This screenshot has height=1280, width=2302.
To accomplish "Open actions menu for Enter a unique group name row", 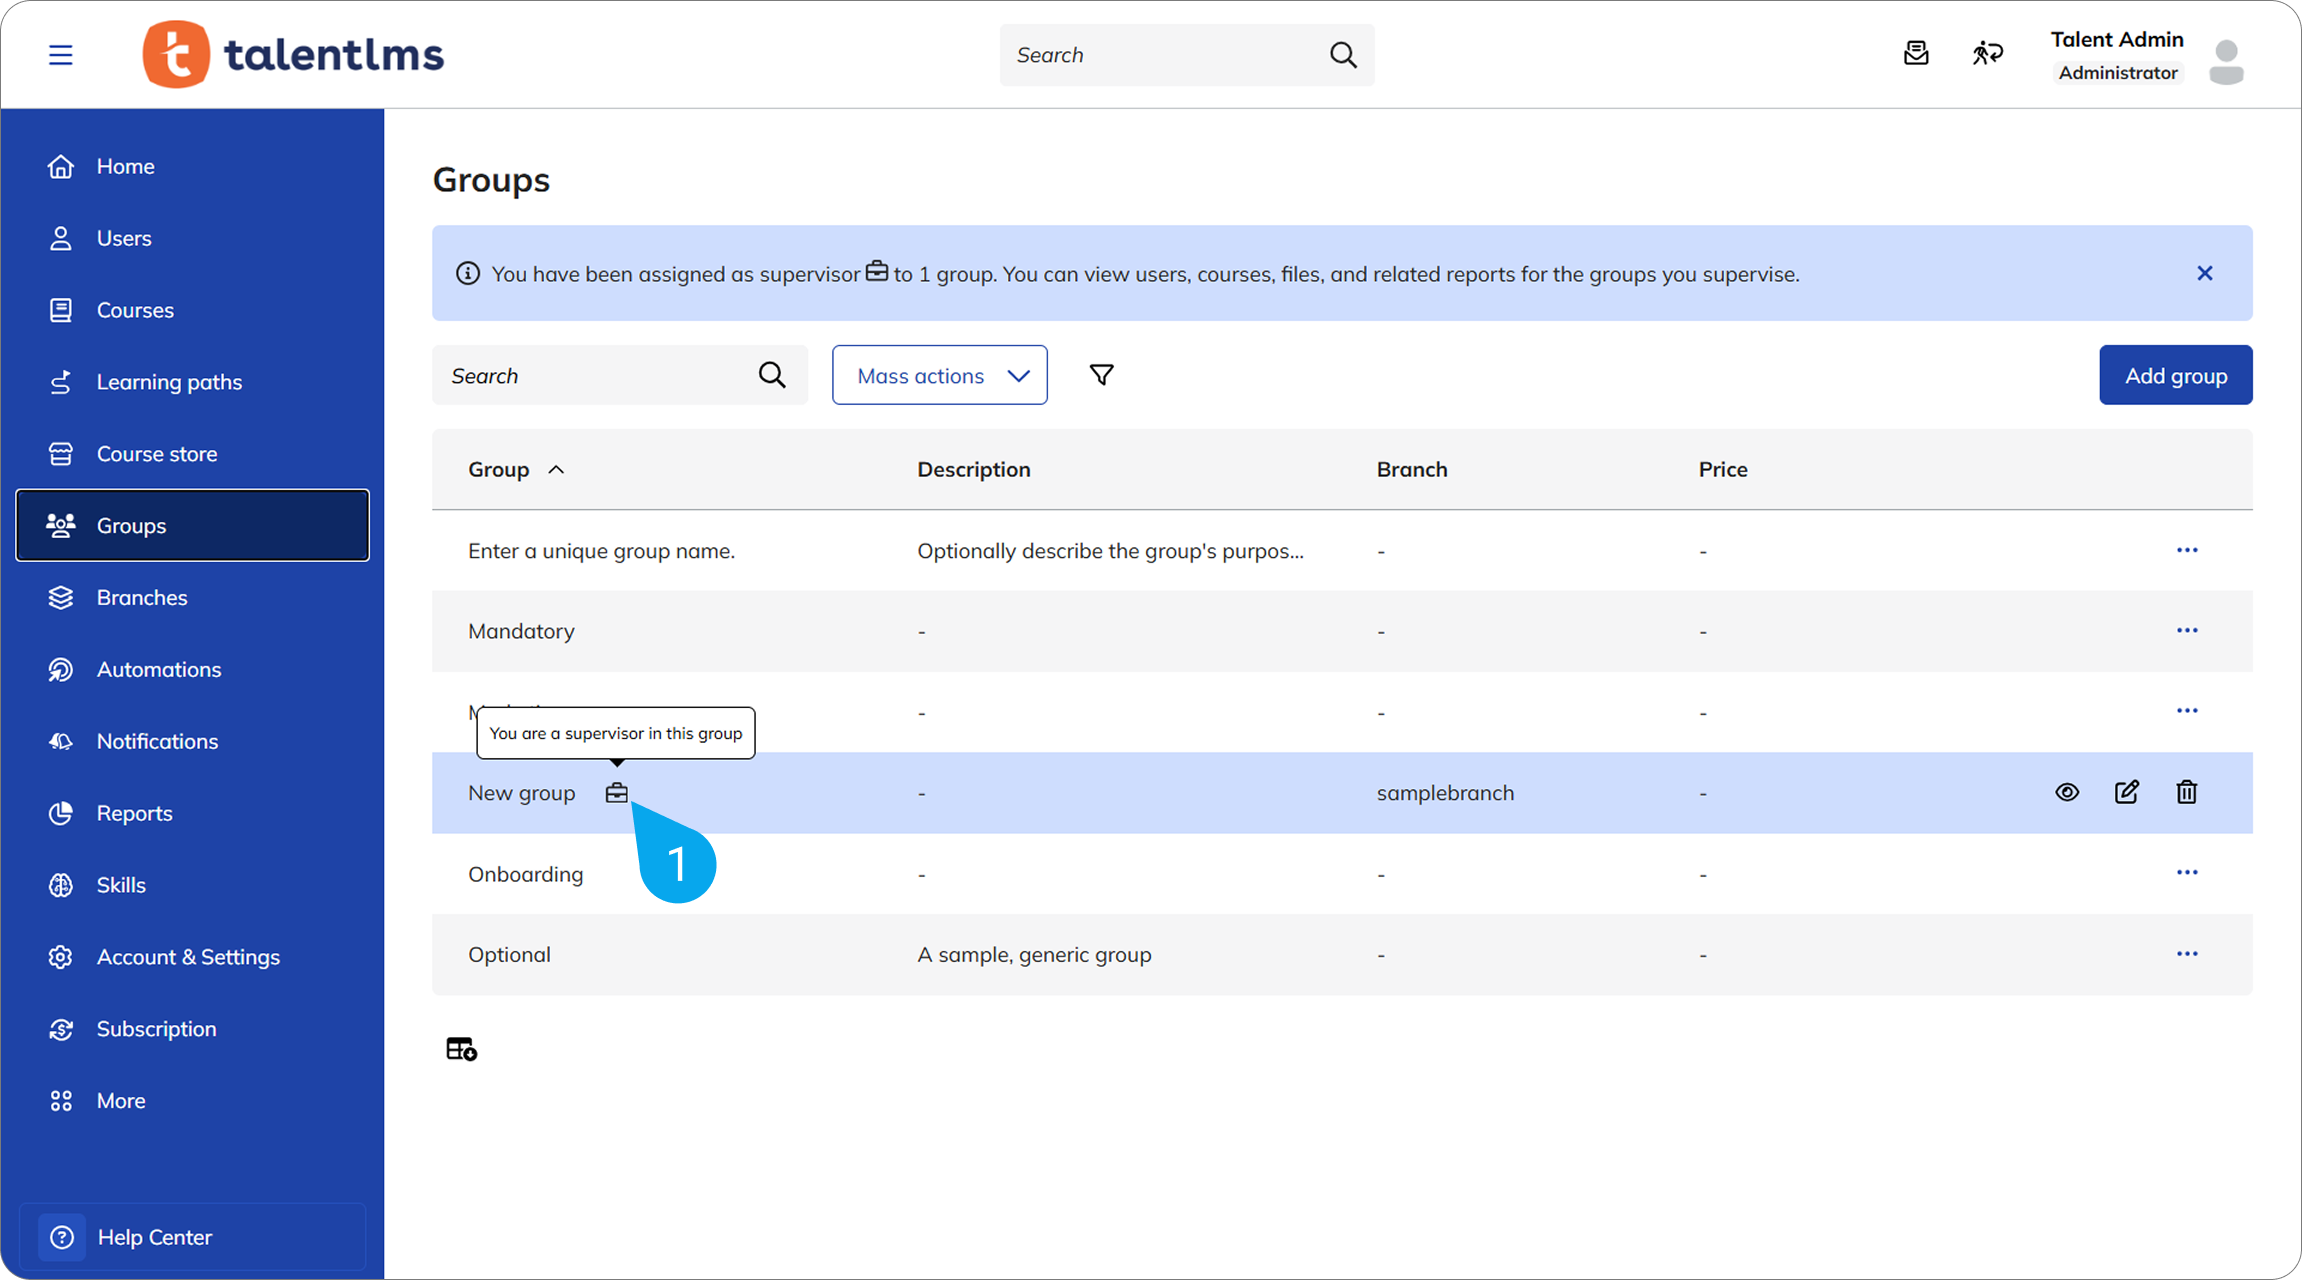I will point(2187,550).
